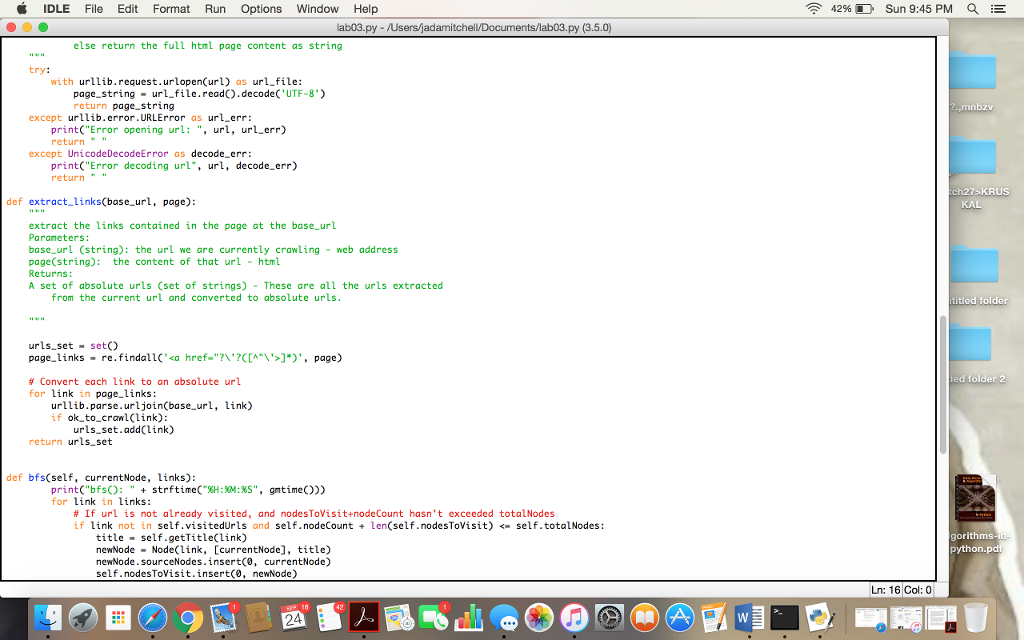The image size is (1024, 640).
Task: Open the Run menu in IDLE
Action: [216, 9]
